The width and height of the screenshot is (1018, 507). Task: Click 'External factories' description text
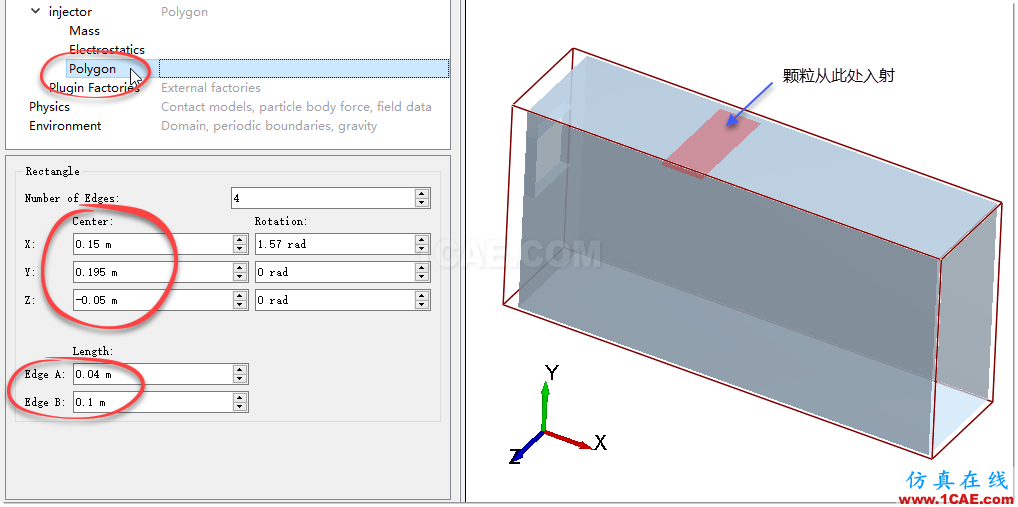[211, 88]
